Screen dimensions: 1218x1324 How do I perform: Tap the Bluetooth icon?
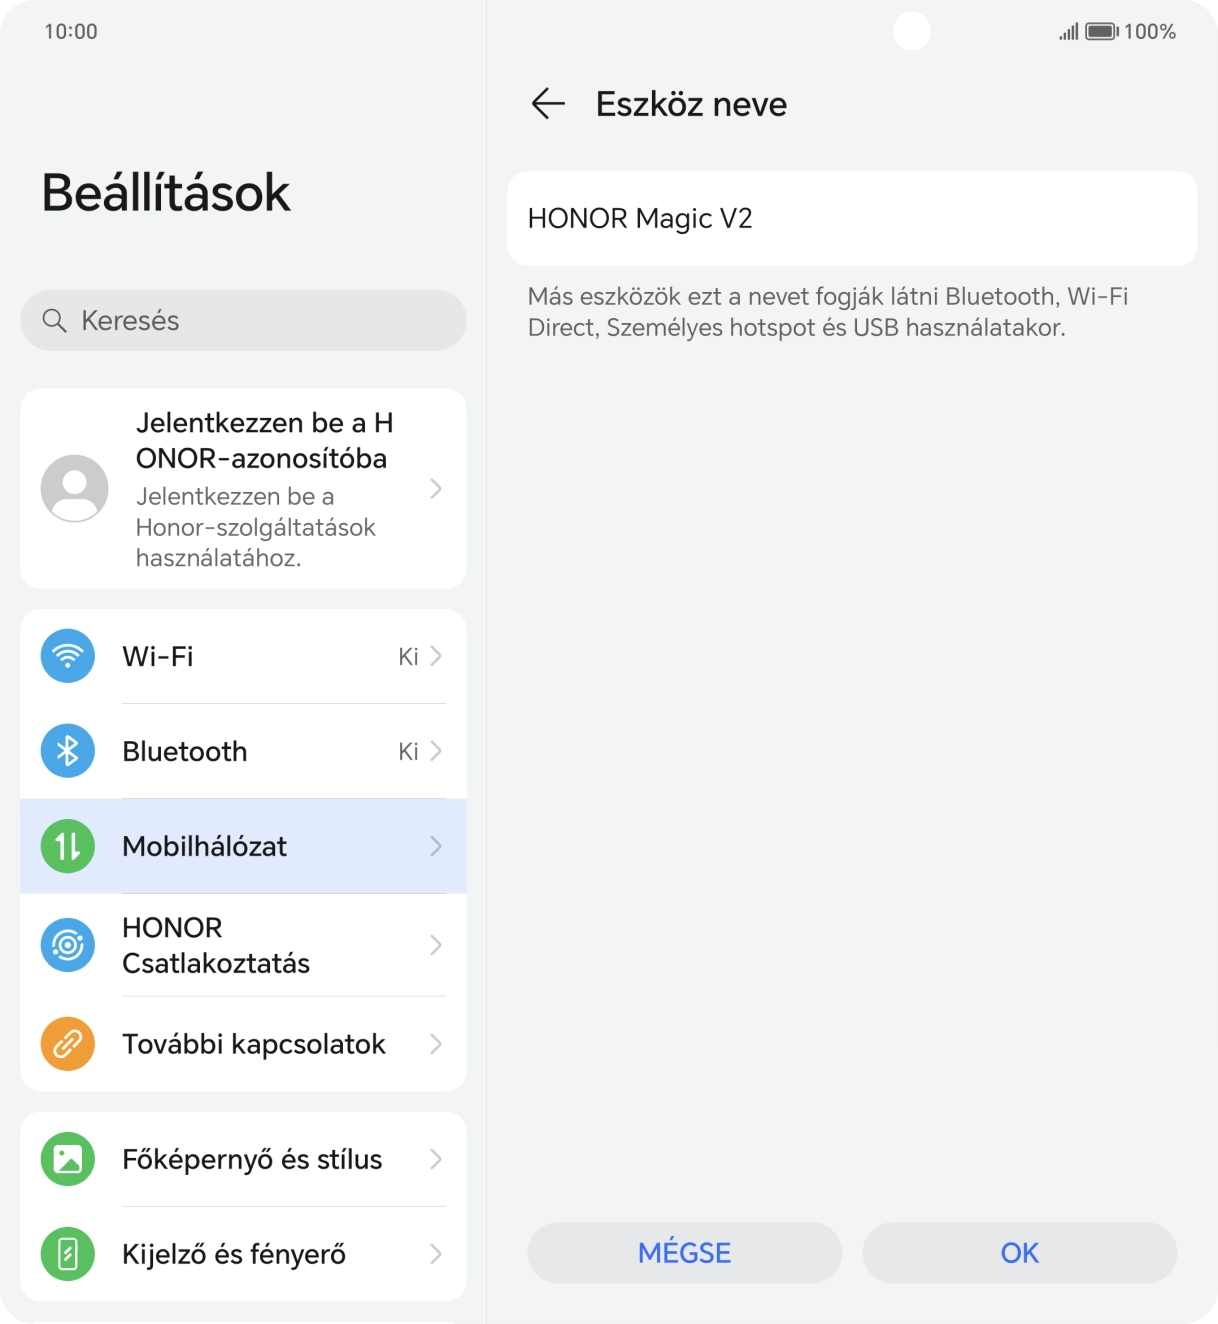(68, 751)
